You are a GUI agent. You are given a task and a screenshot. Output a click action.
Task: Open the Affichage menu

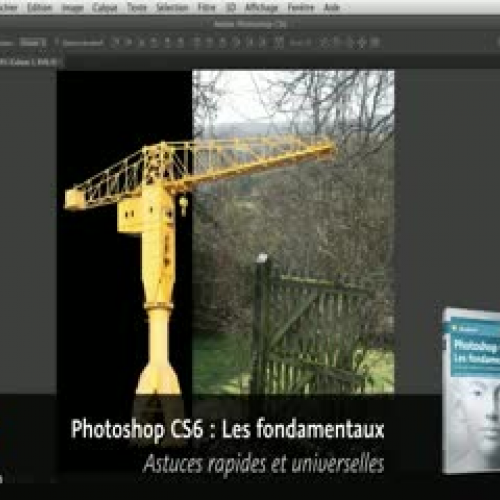(x=262, y=7)
